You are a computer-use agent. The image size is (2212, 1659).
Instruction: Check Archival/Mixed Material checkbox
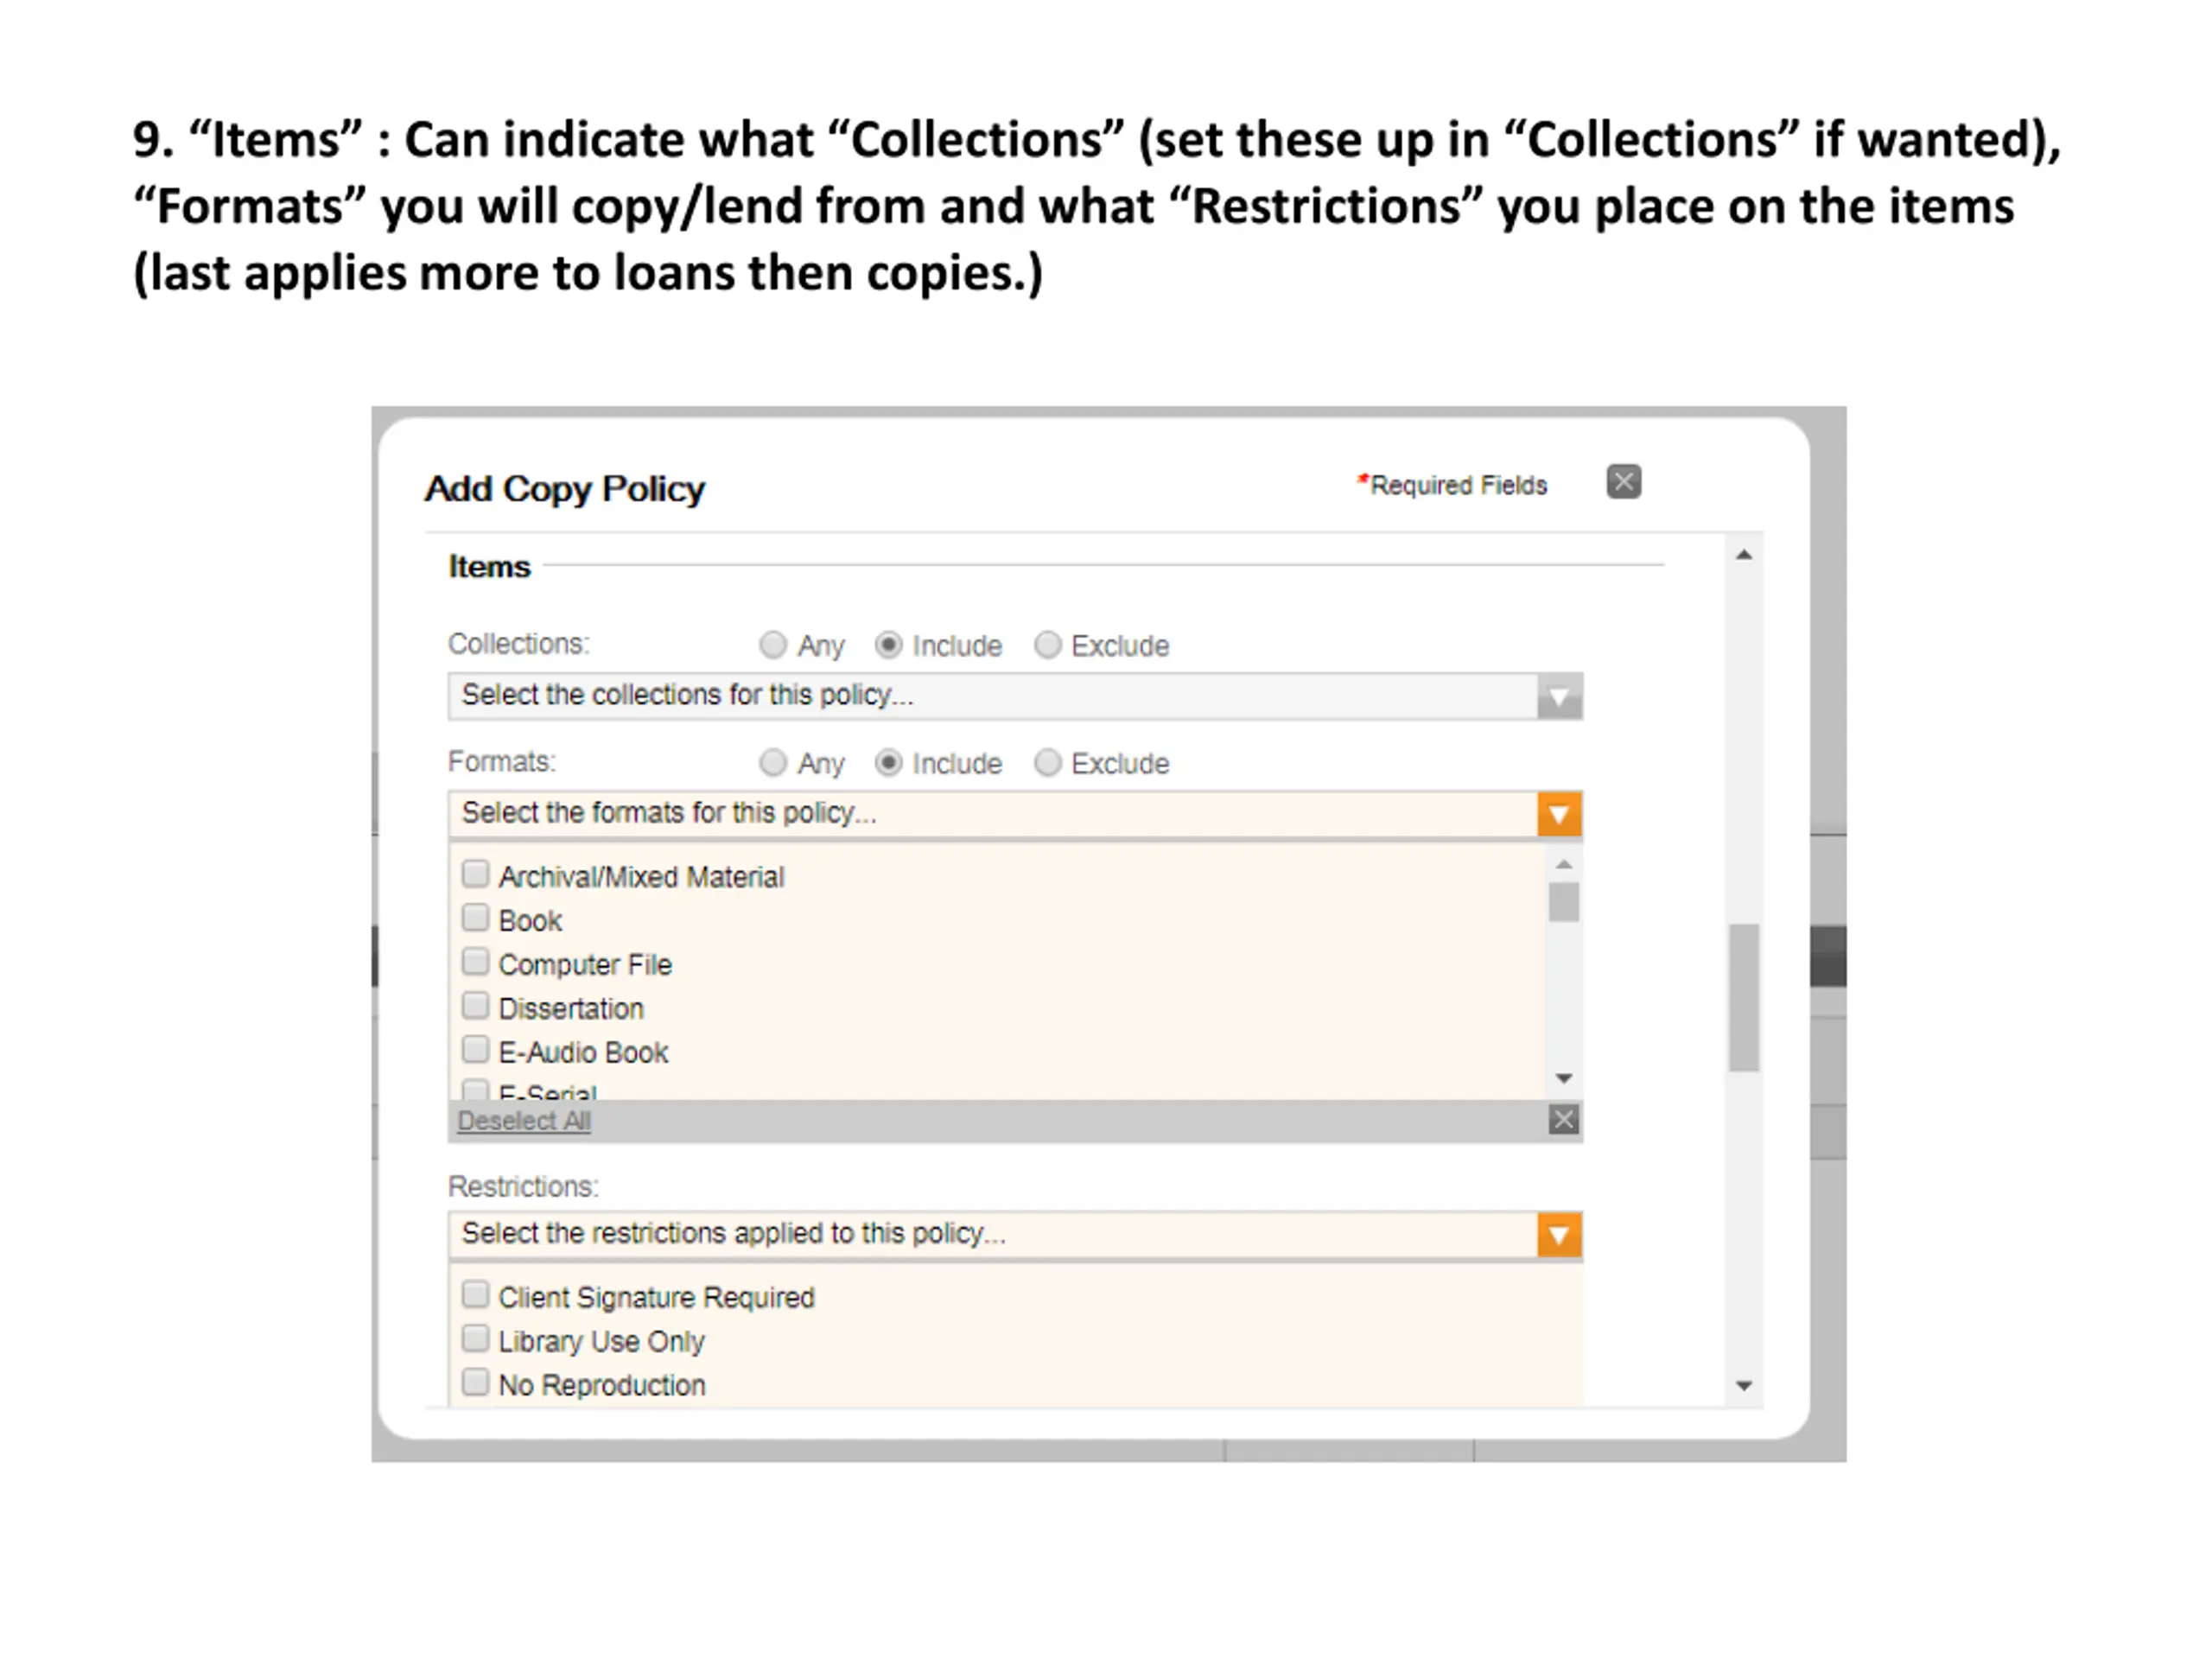point(475,873)
